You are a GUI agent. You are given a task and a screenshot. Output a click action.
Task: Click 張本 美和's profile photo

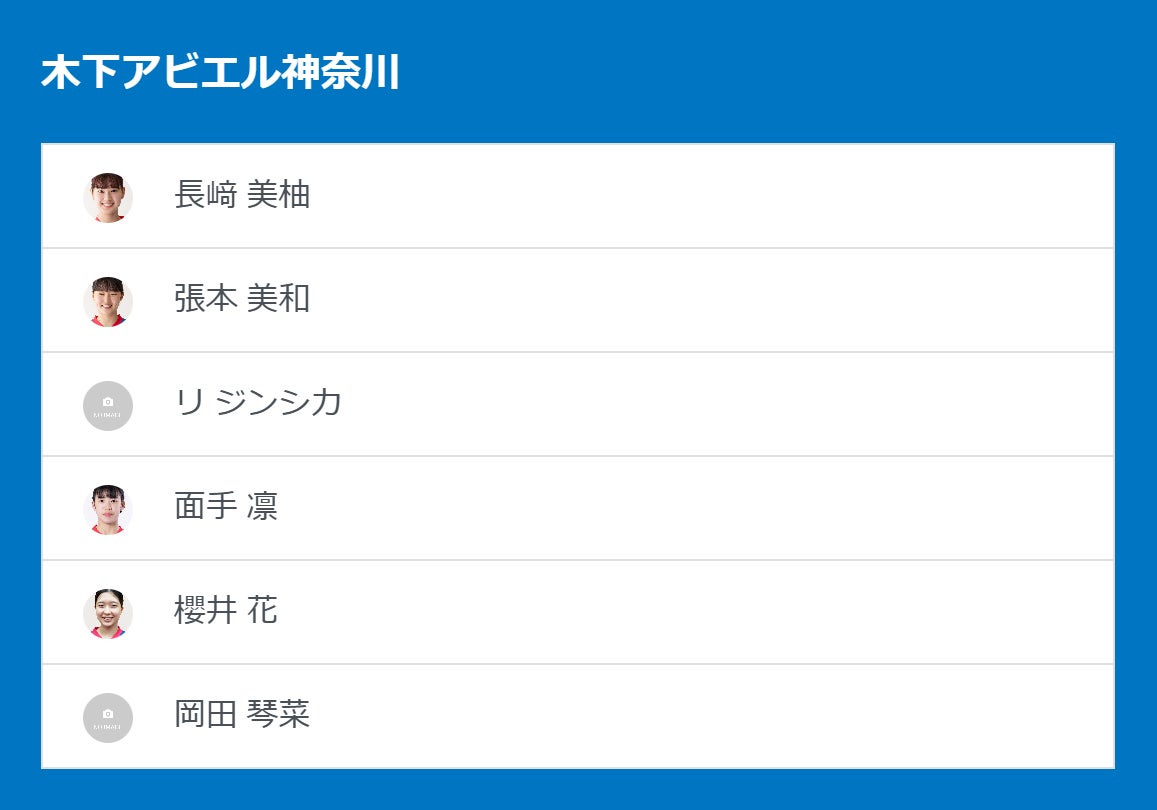click(x=108, y=301)
